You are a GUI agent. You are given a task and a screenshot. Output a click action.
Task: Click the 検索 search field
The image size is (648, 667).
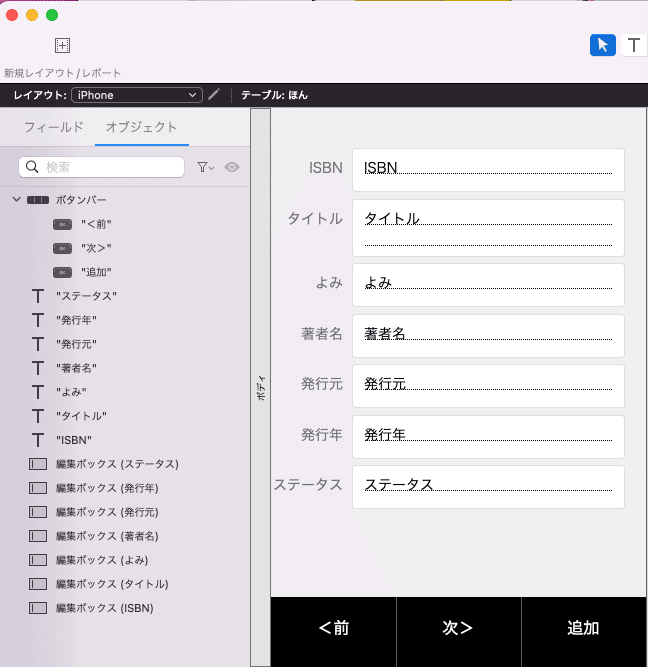[x=101, y=167]
